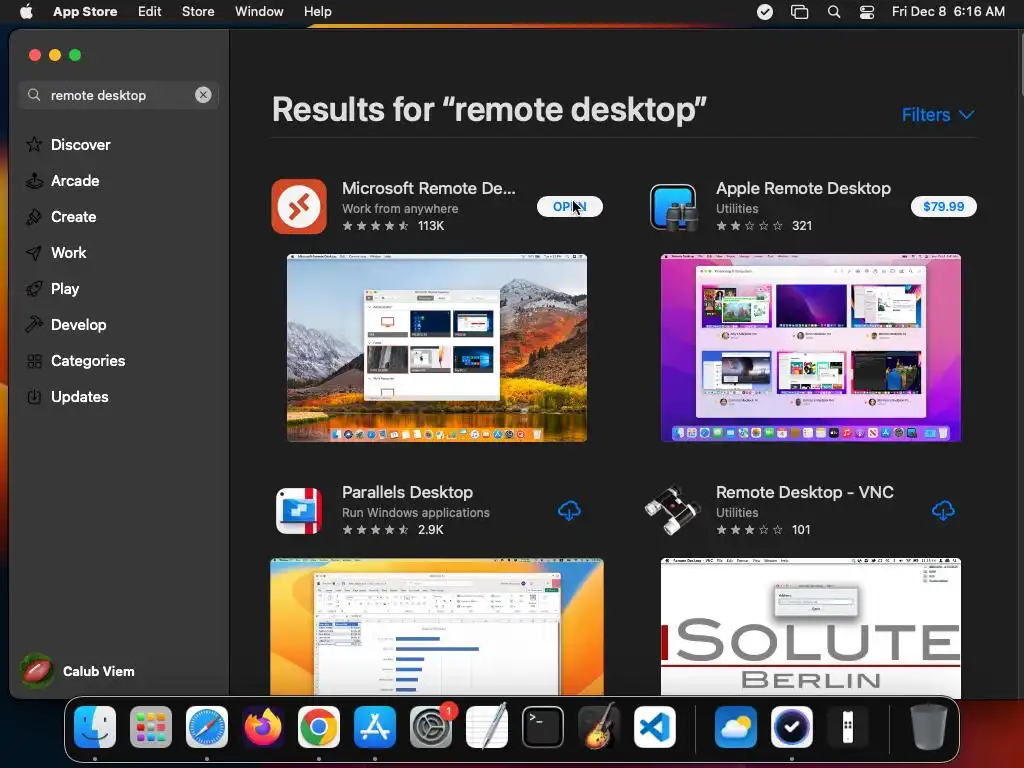Image resolution: width=1024 pixels, height=768 pixels.
Task: Open the Calub Viem account profile
Action: [78, 671]
